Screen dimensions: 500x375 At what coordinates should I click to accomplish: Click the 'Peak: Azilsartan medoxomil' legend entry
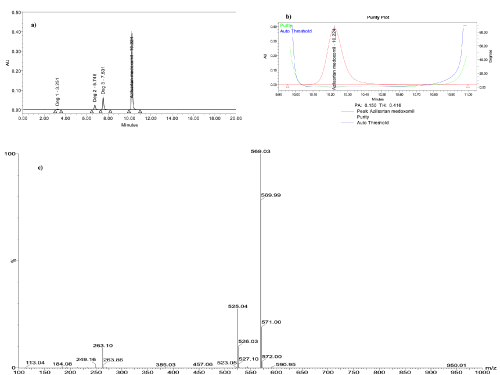[385, 111]
